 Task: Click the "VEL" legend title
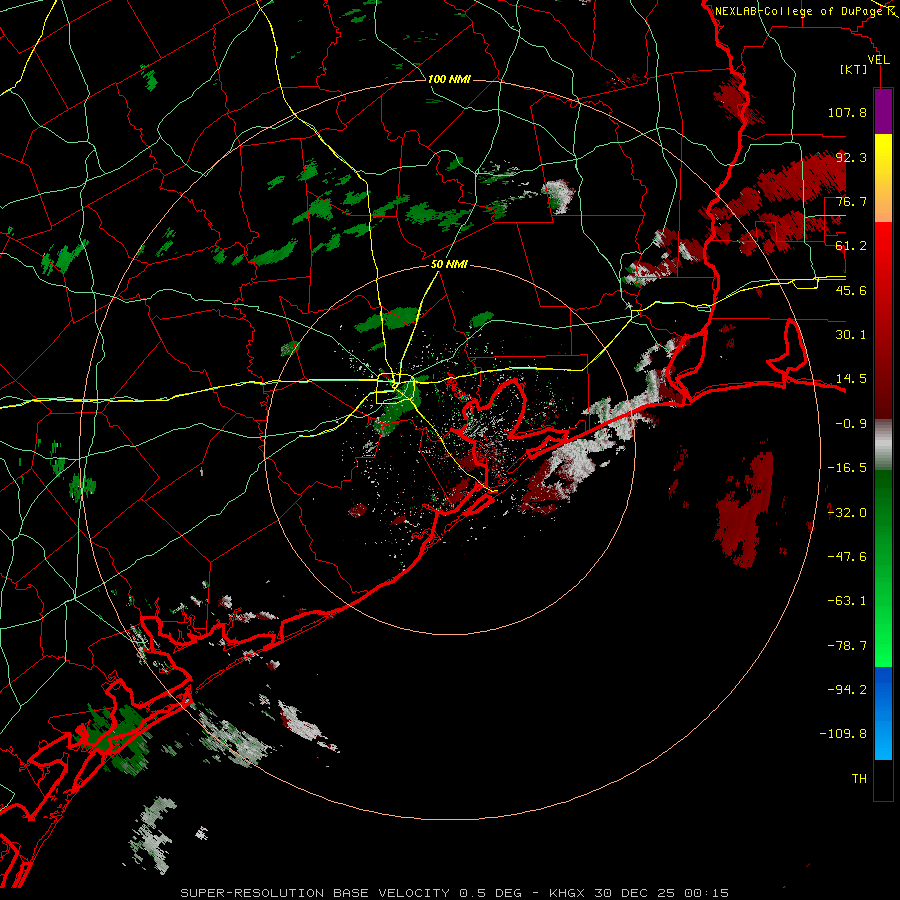(x=878, y=60)
